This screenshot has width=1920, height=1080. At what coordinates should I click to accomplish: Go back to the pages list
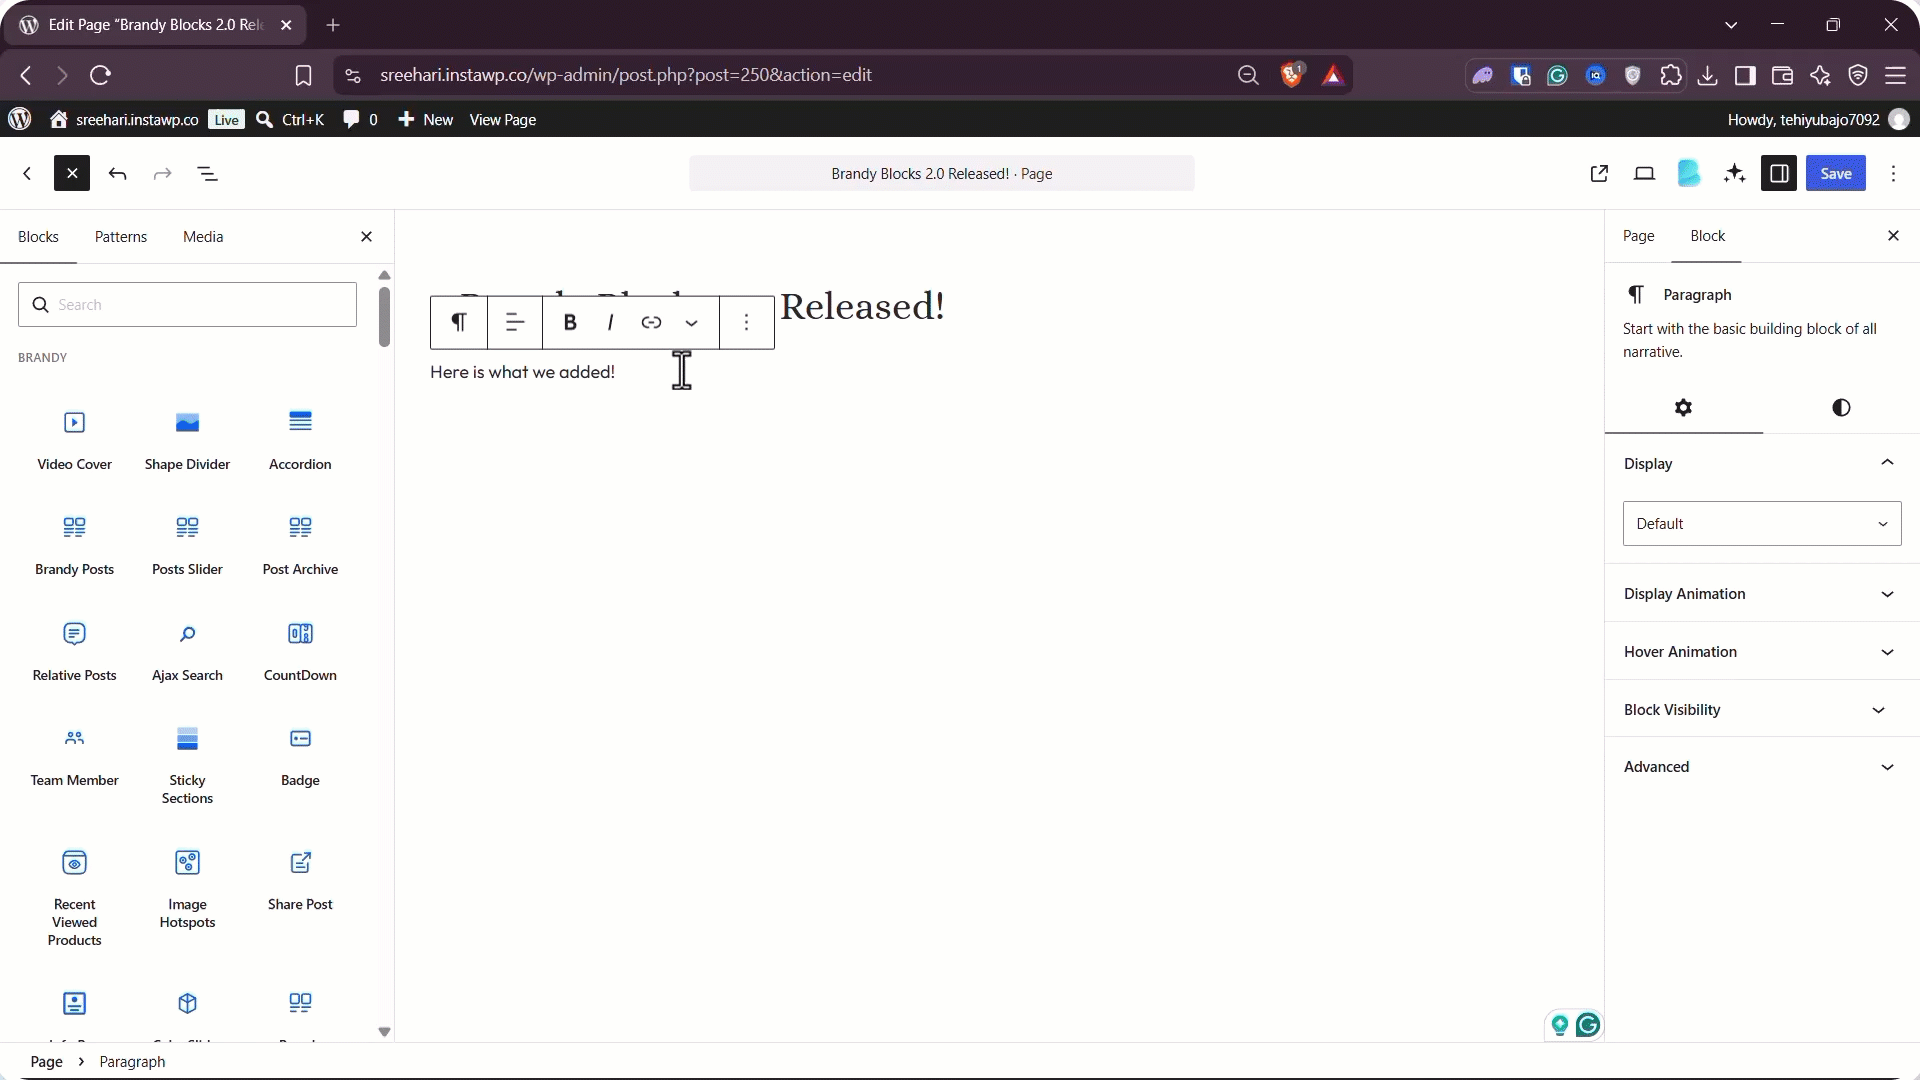tap(27, 174)
